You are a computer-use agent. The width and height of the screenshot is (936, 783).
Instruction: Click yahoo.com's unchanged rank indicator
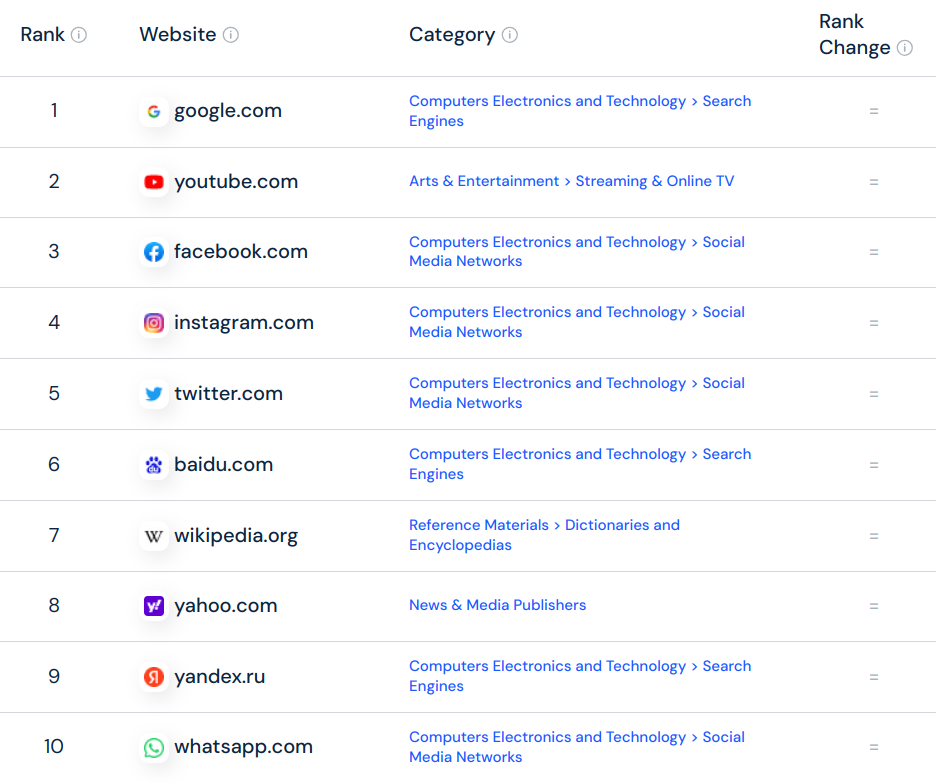(x=874, y=606)
